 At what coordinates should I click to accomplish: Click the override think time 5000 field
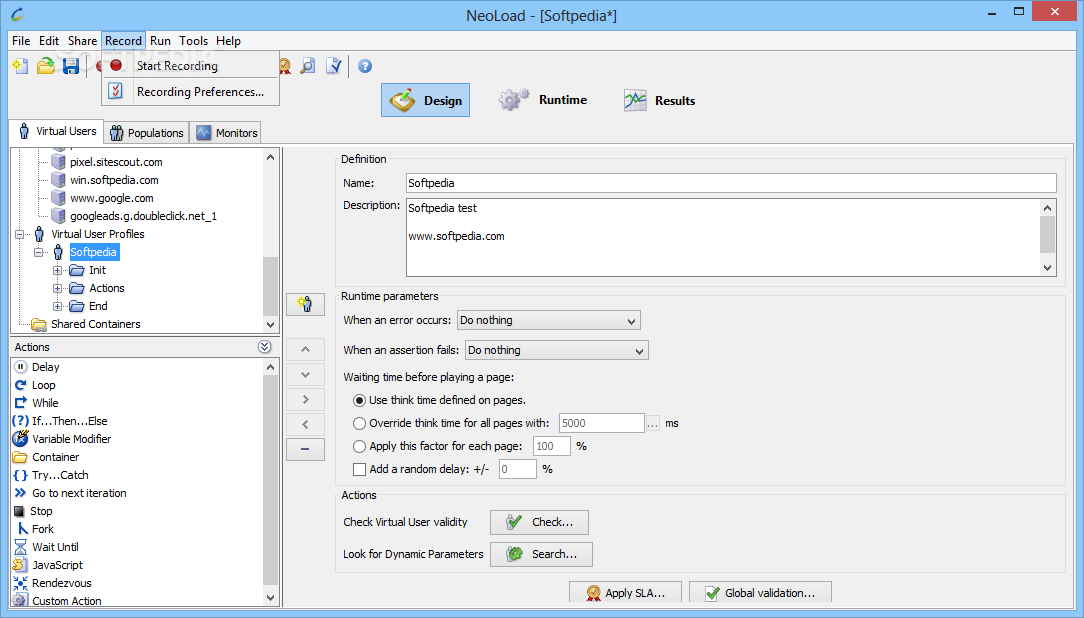[601, 423]
